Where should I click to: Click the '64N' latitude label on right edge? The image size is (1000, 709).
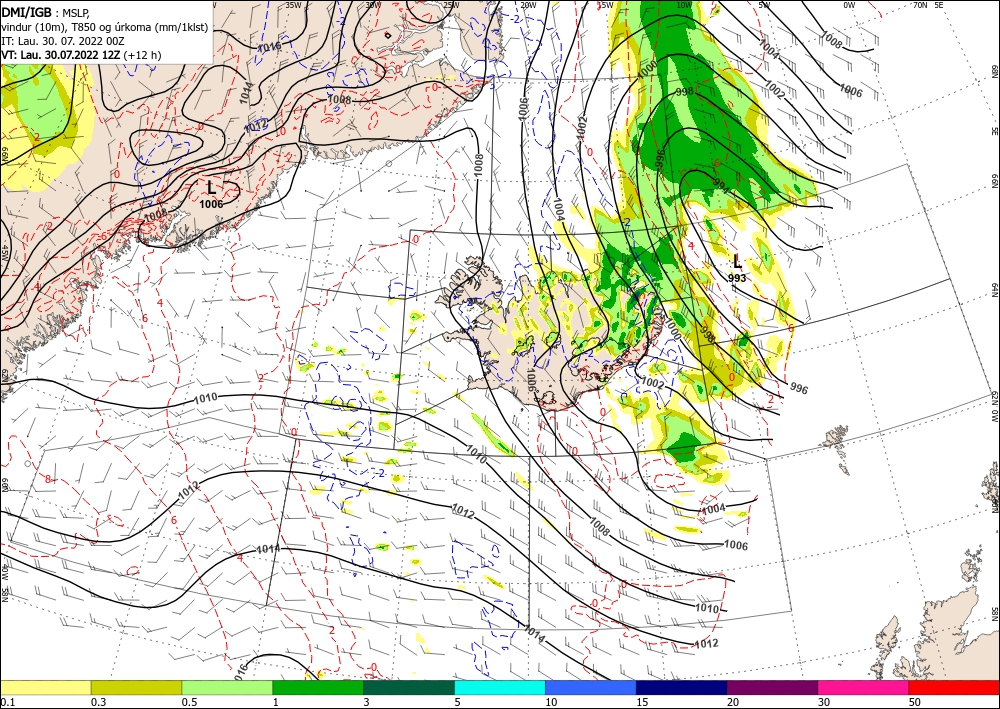(x=994, y=290)
